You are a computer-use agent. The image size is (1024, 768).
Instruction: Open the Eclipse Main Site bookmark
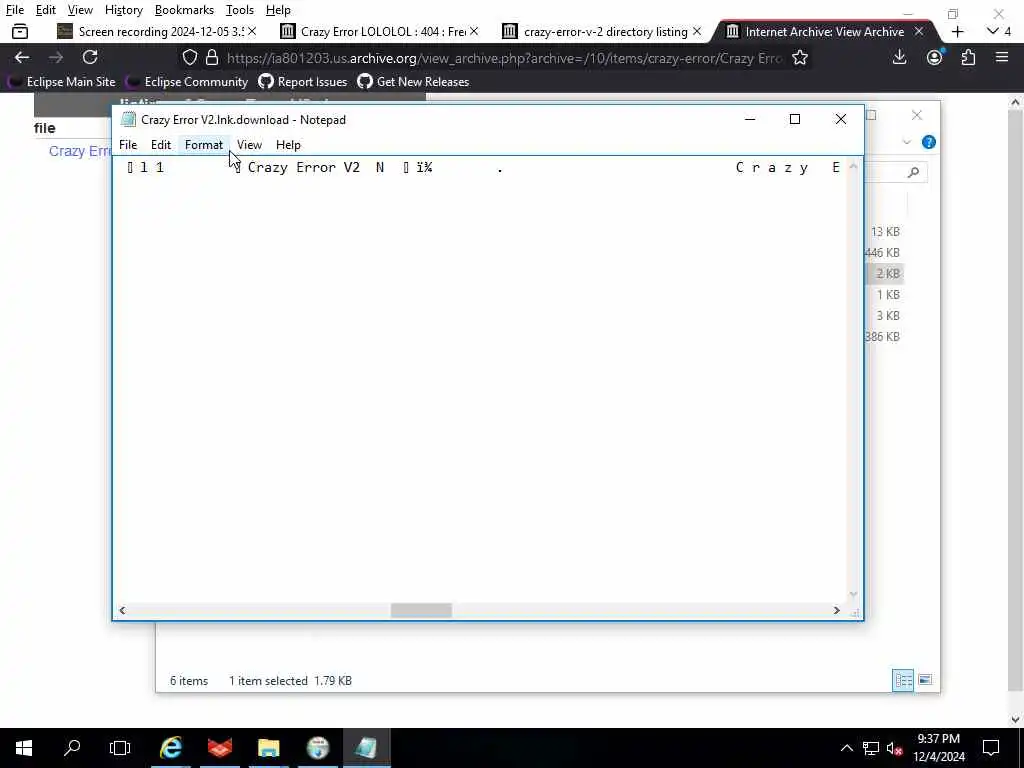(61, 82)
